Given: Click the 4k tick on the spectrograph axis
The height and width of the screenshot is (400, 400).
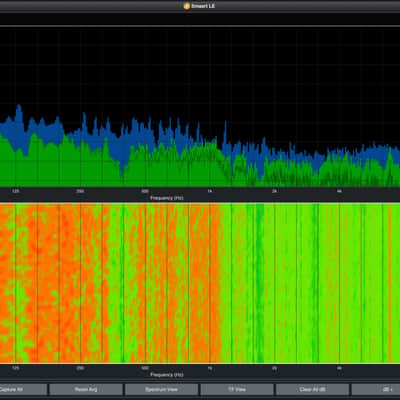Looking at the screenshot, I should [339, 368].
